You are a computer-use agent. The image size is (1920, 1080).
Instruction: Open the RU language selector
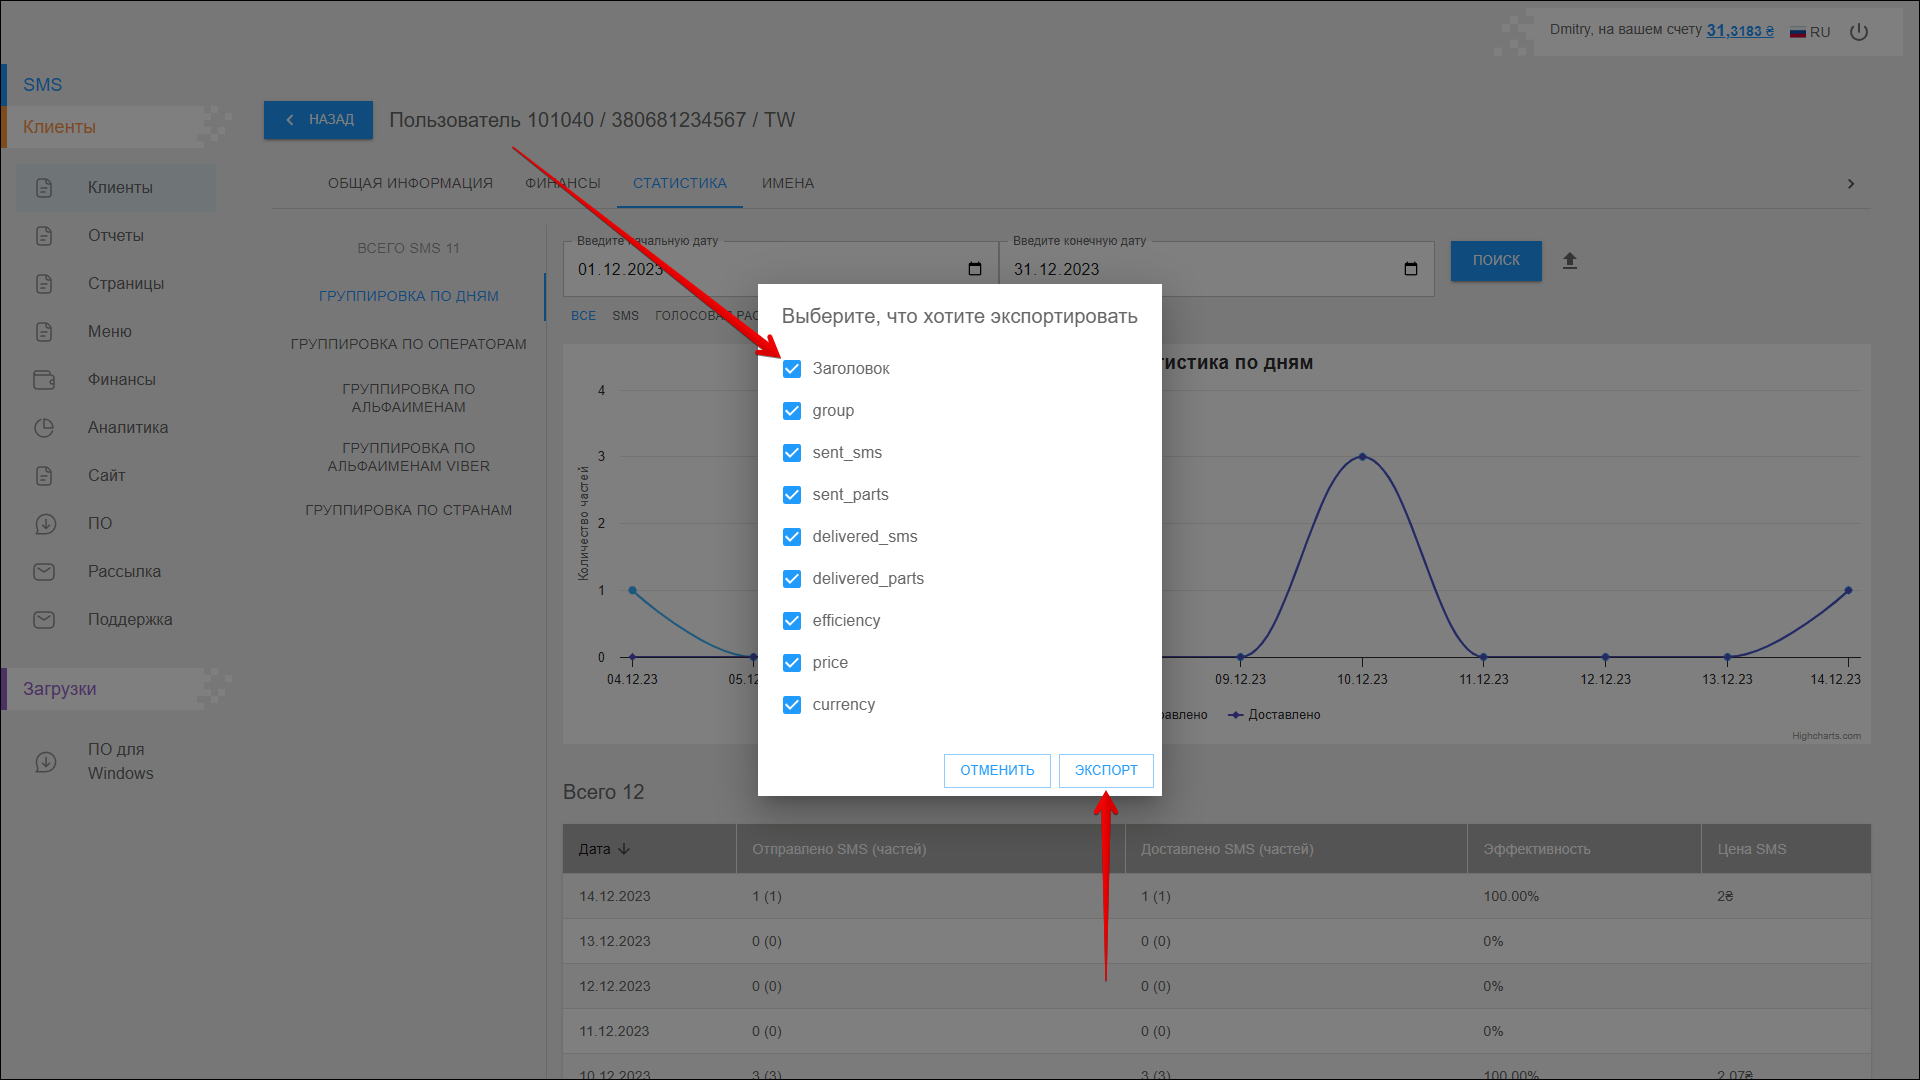click(x=1810, y=32)
